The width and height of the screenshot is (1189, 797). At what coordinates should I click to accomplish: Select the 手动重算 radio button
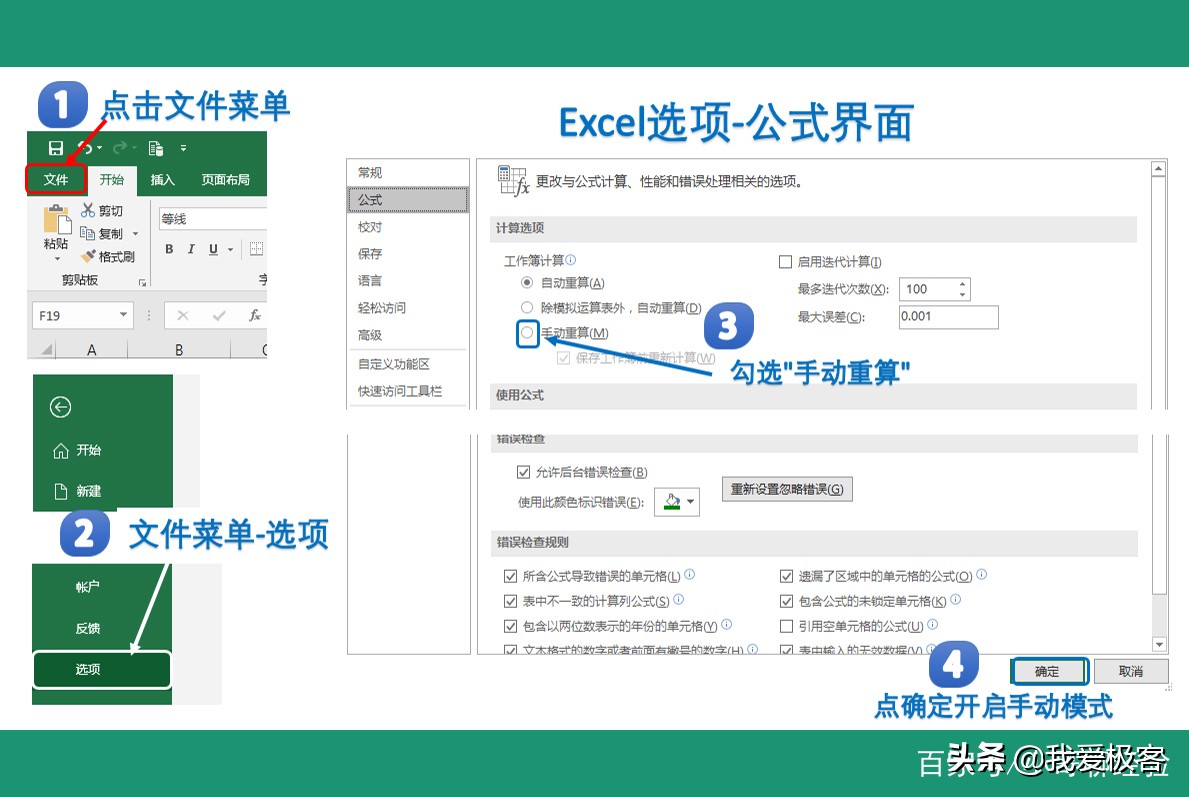pyautogui.click(x=527, y=332)
